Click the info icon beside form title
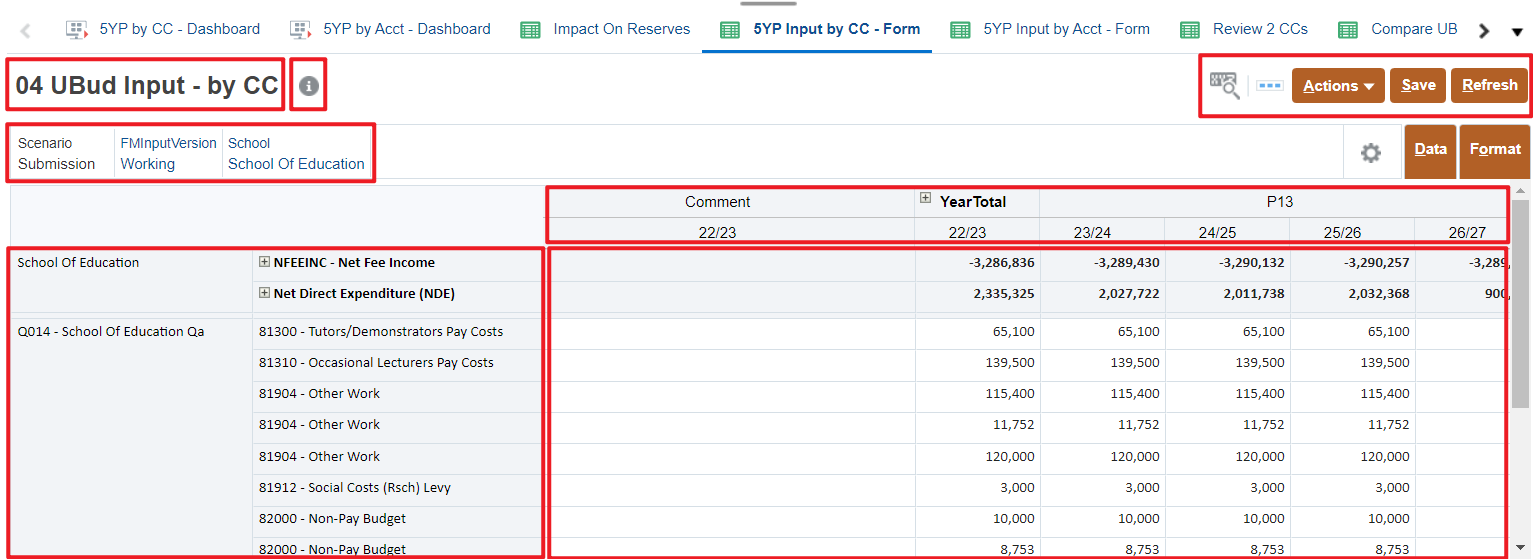This screenshot has height=559, width=1533. (x=308, y=87)
